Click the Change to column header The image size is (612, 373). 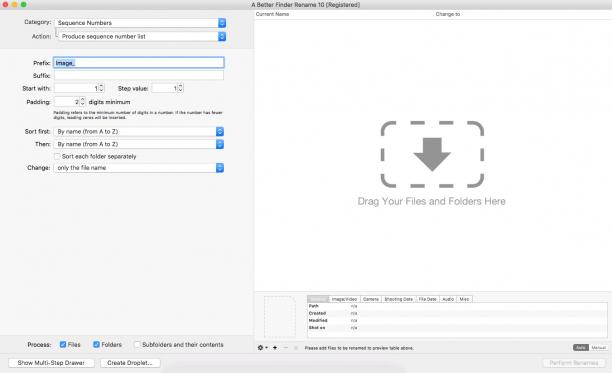tap(448, 14)
